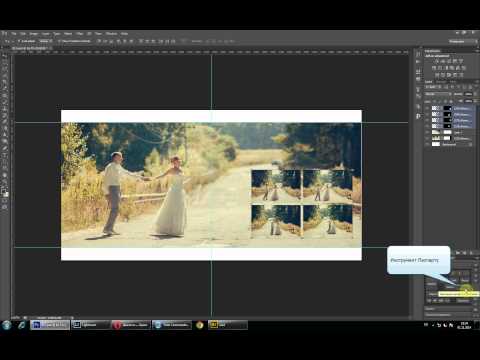This screenshot has height=360, width=480.
Task: Click the layer Opacity value field
Action: click(469, 94)
